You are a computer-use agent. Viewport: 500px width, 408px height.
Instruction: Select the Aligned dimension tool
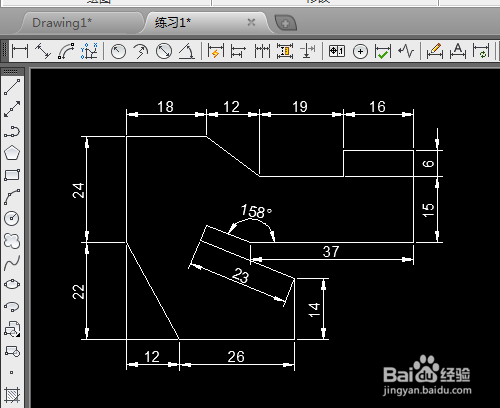43,51
